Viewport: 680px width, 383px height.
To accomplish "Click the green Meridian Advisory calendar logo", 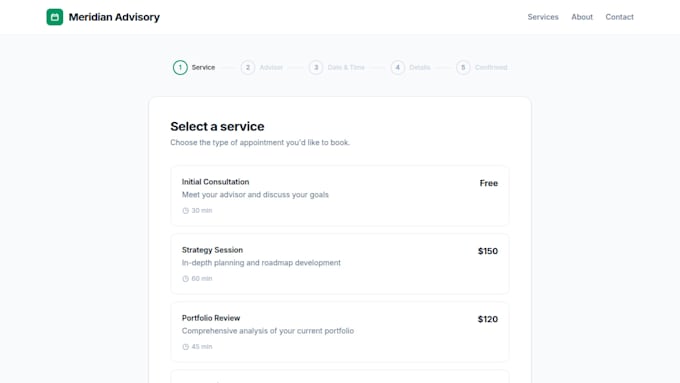I will pos(55,17).
